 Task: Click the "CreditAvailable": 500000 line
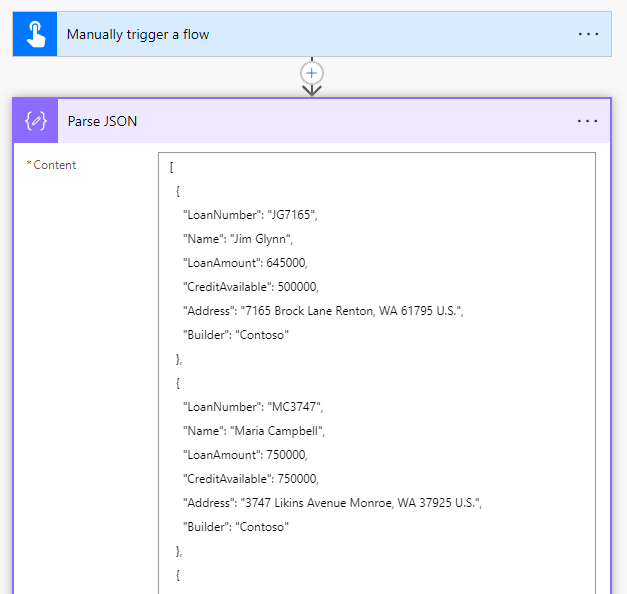pyautogui.click(x=250, y=287)
